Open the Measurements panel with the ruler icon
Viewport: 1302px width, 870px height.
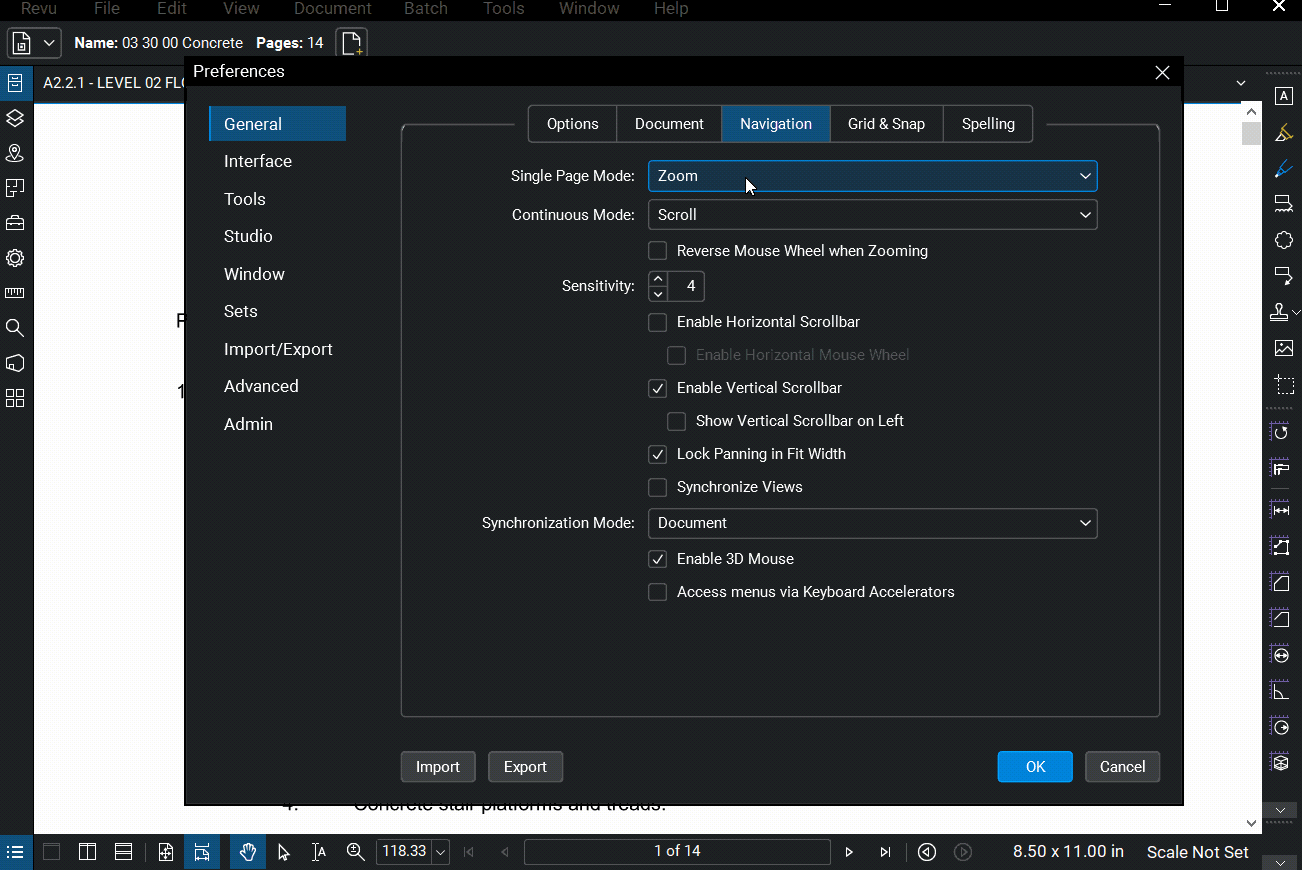tap(15, 292)
